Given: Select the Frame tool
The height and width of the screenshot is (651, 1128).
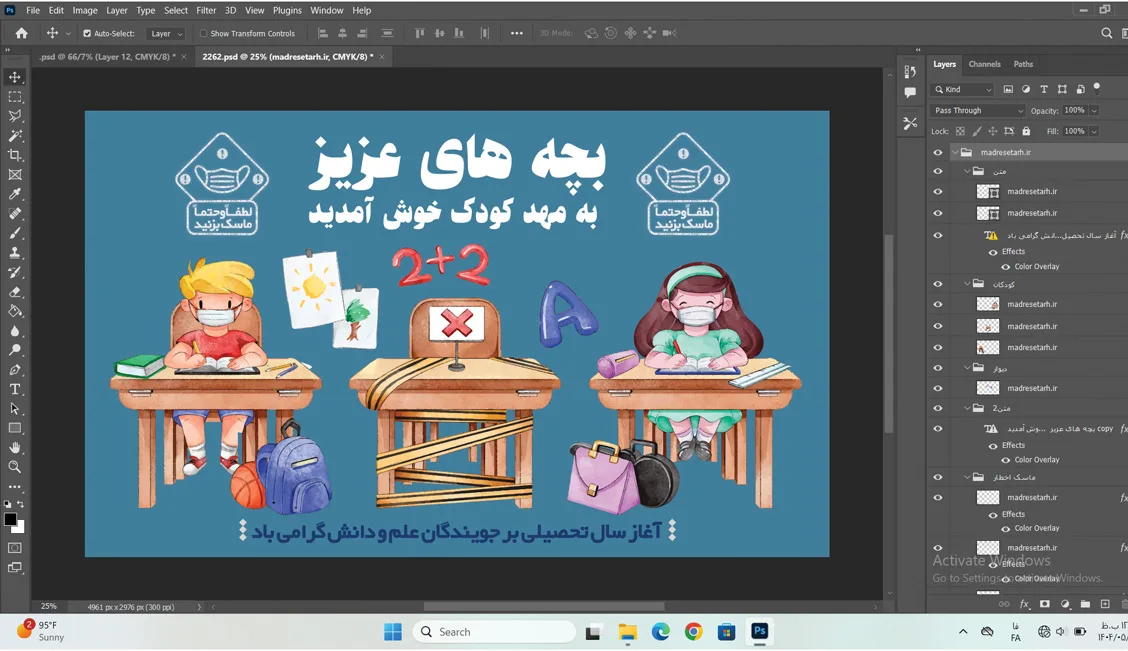Looking at the screenshot, I should click(x=14, y=175).
